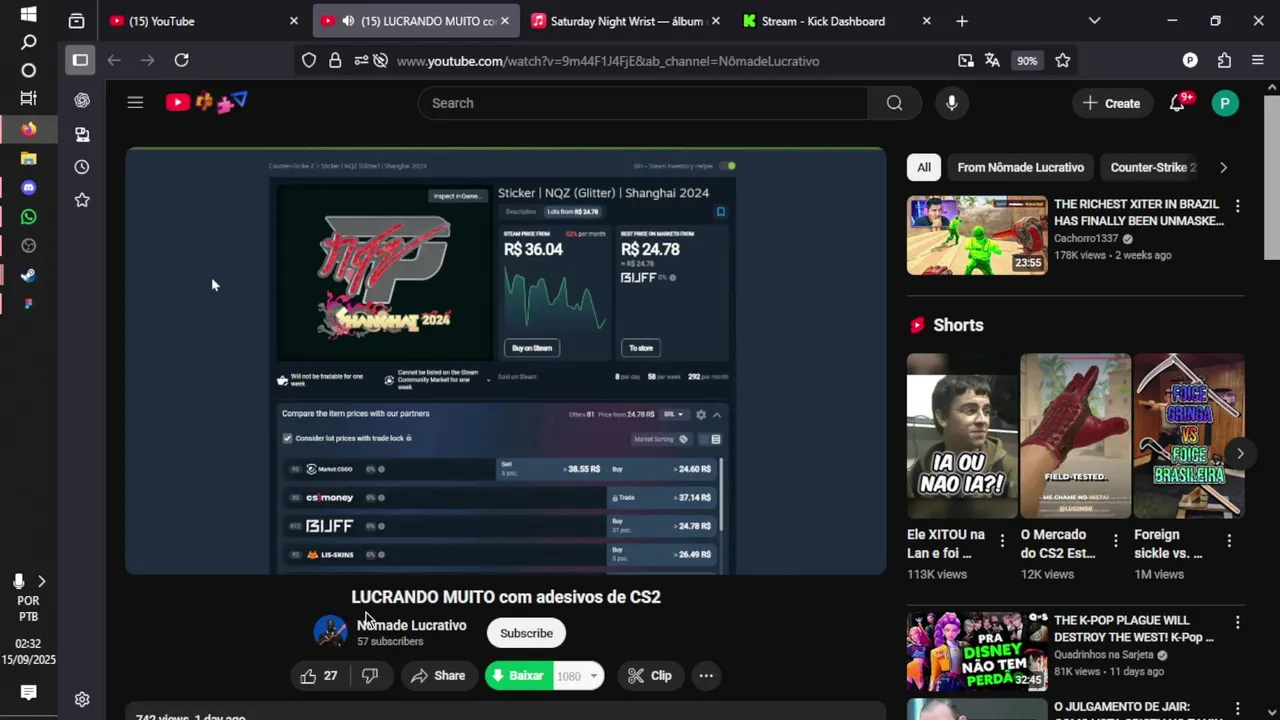Open the notifications bell

tap(1177, 103)
